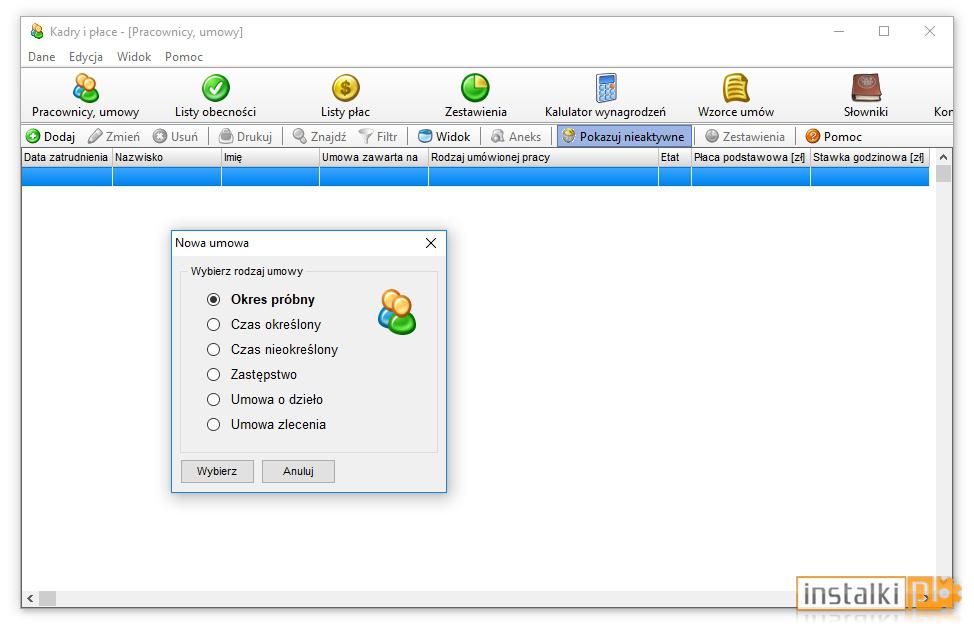974x631 pixels.
Task: Click the Filtr funnel button
Action: coord(378,137)
